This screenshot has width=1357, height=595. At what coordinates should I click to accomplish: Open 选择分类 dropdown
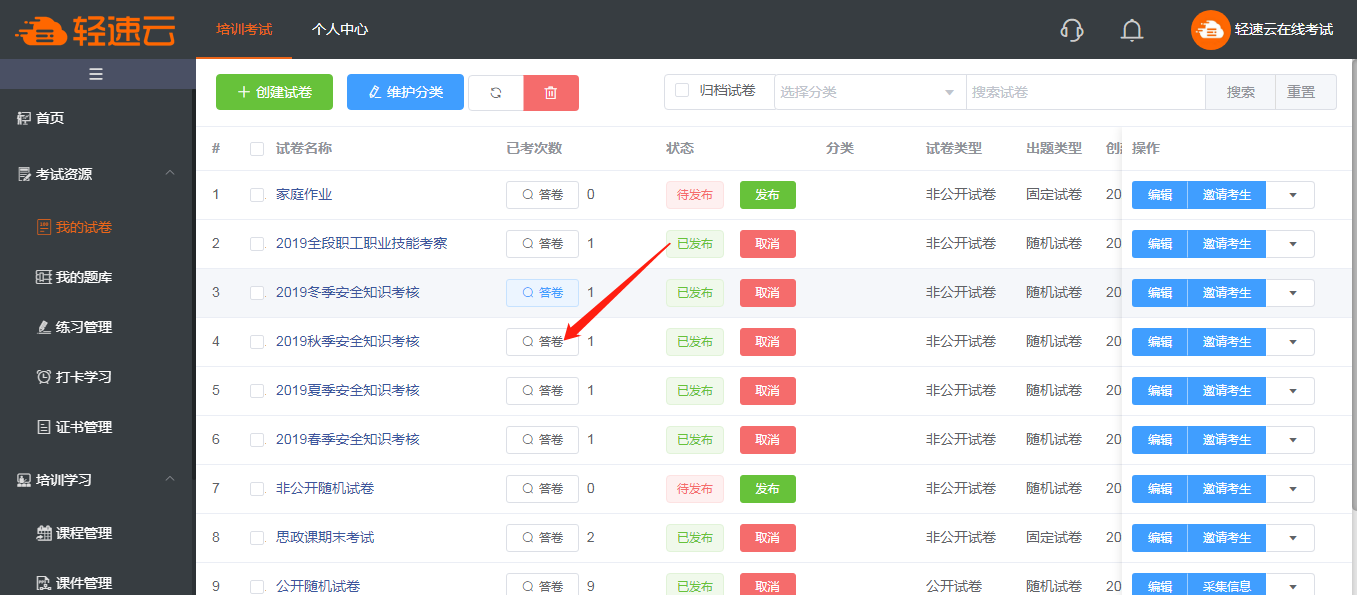(869, 92)
